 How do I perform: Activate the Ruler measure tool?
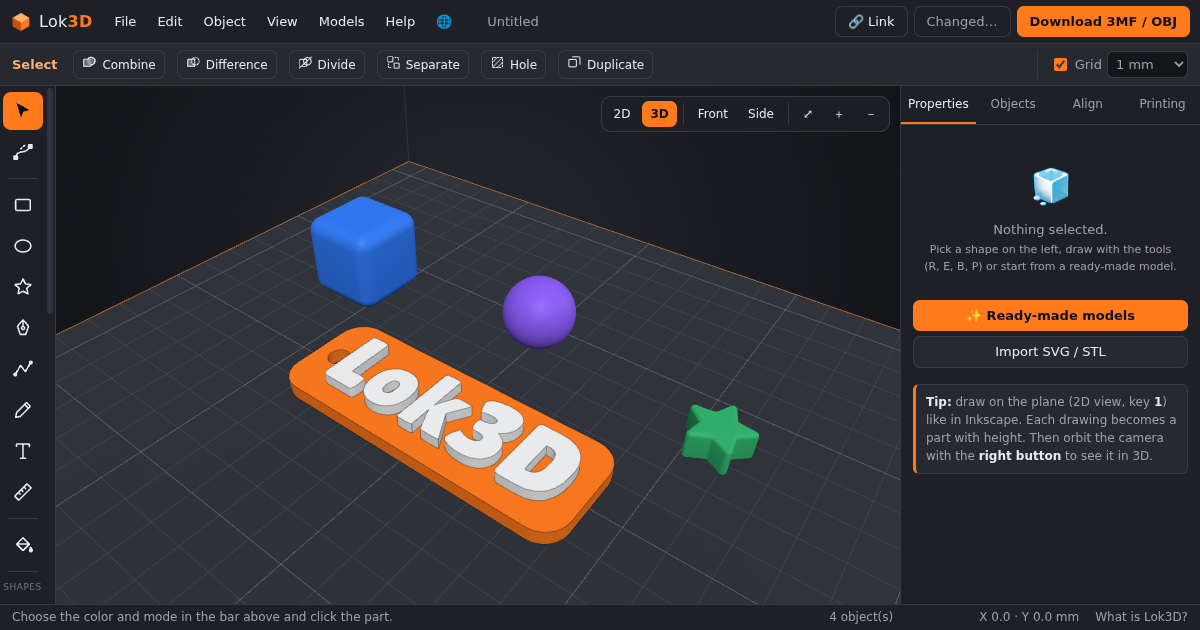coord(23,492)
